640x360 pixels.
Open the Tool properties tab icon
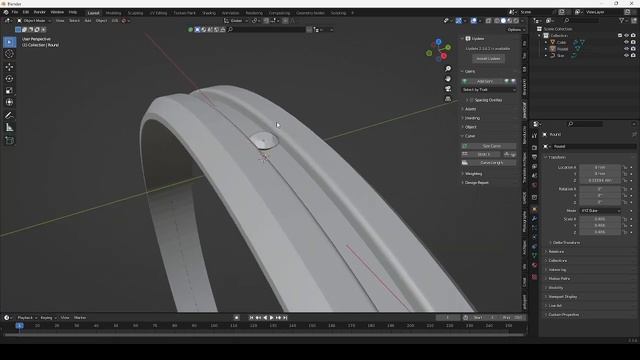tap(534, 136)
